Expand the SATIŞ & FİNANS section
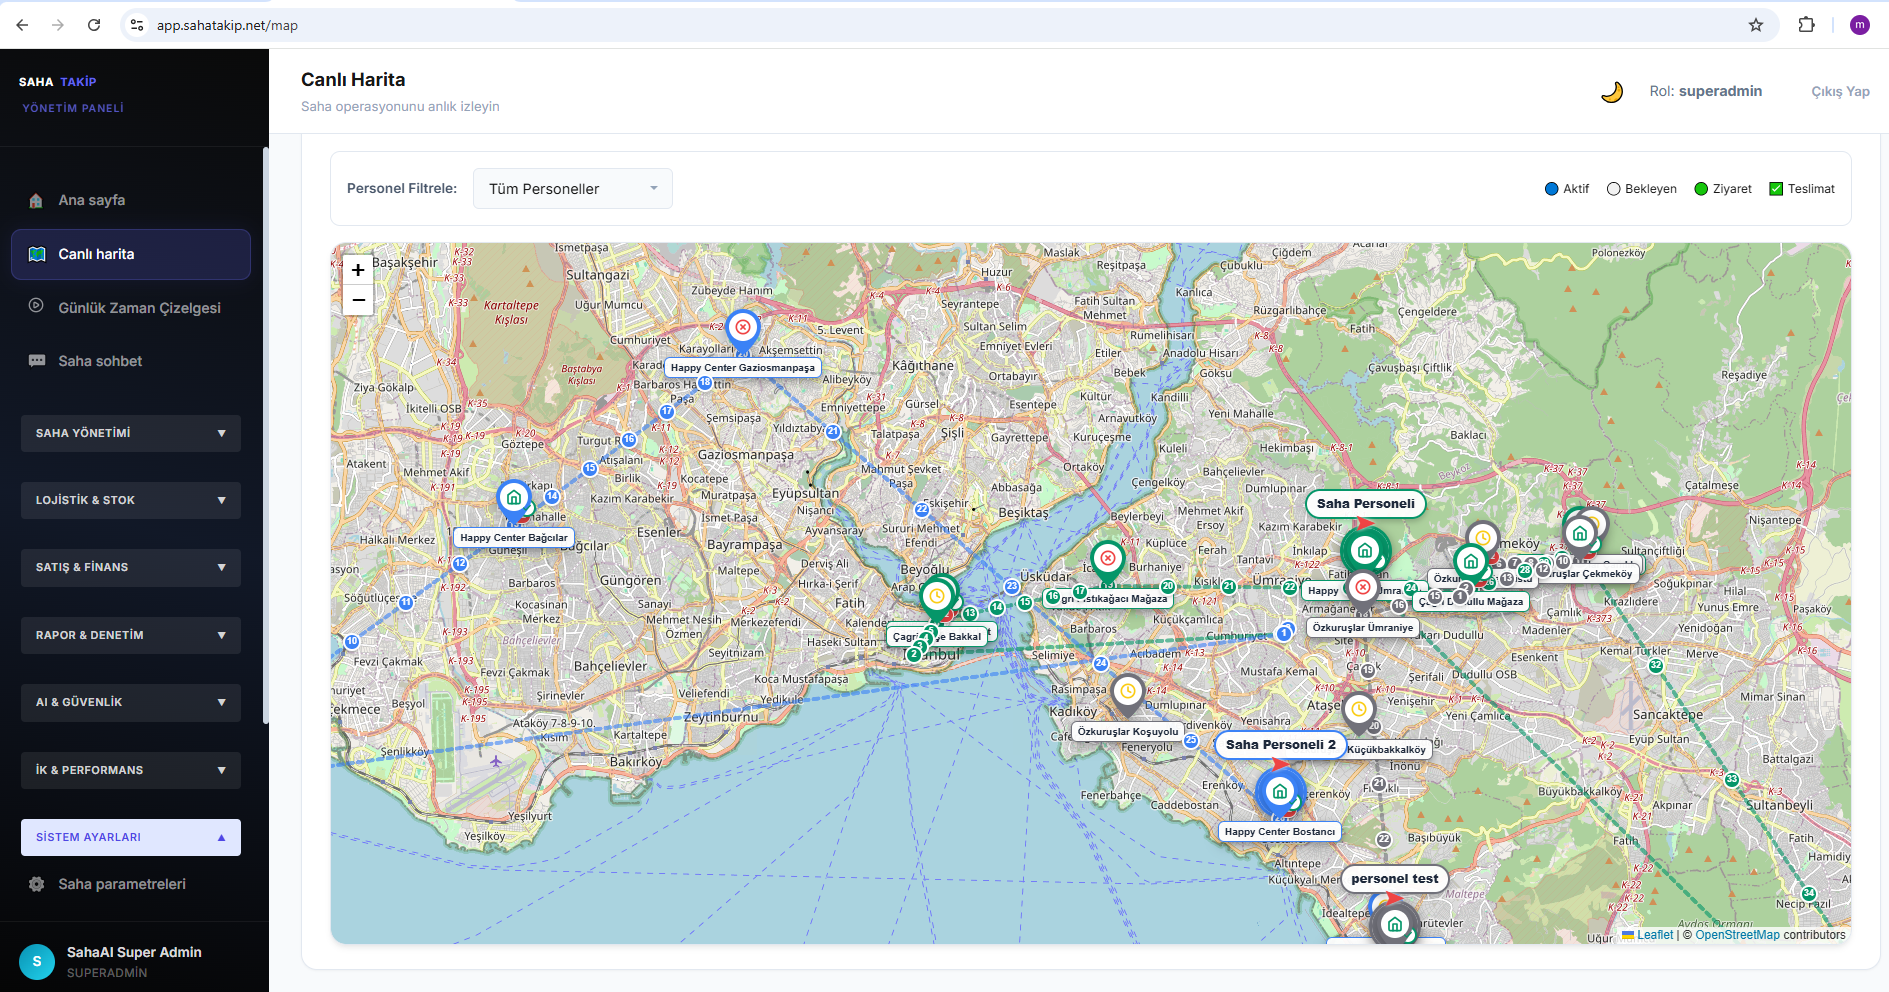Screen dimensions: 1889x992 click(131, 567)
